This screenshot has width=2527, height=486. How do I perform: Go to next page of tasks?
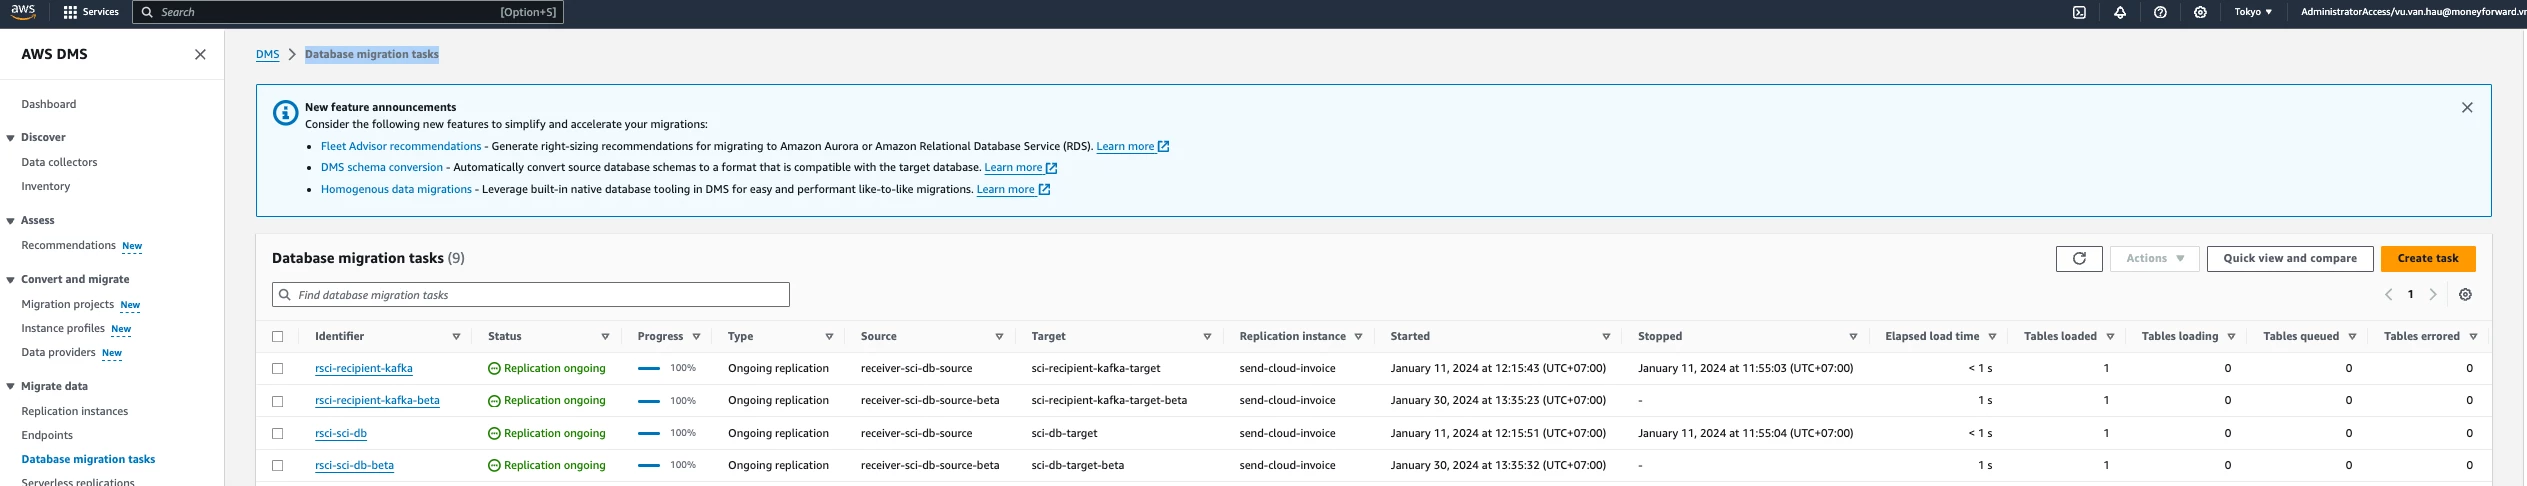coord(2433,295)
